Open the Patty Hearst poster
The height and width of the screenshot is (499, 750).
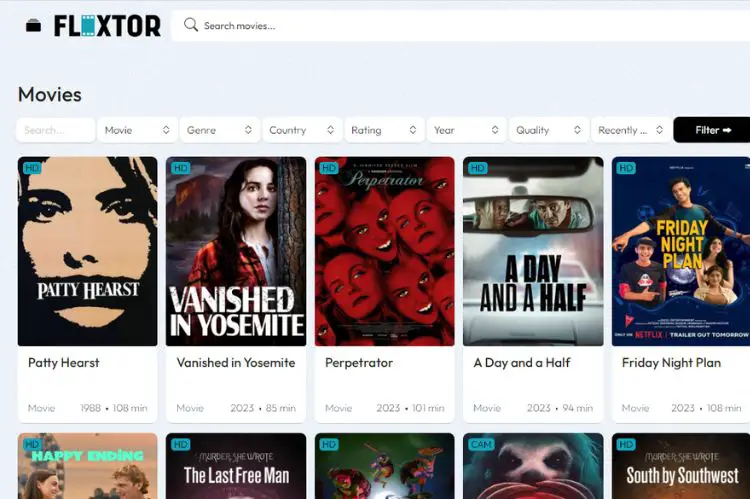coord(88,251)
